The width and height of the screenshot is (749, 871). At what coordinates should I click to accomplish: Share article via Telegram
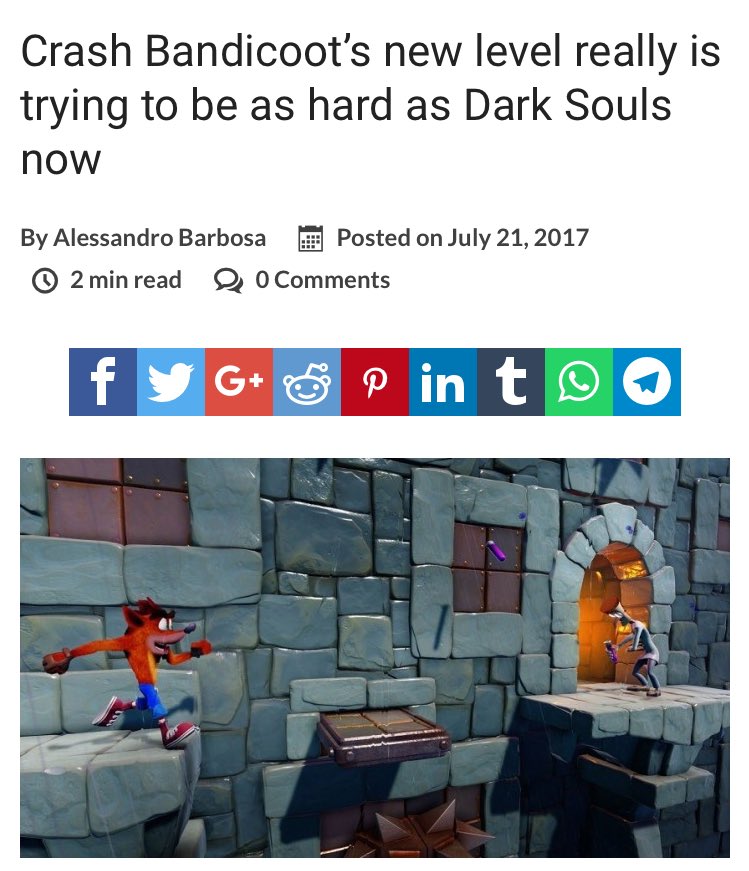tap(647, 382)
